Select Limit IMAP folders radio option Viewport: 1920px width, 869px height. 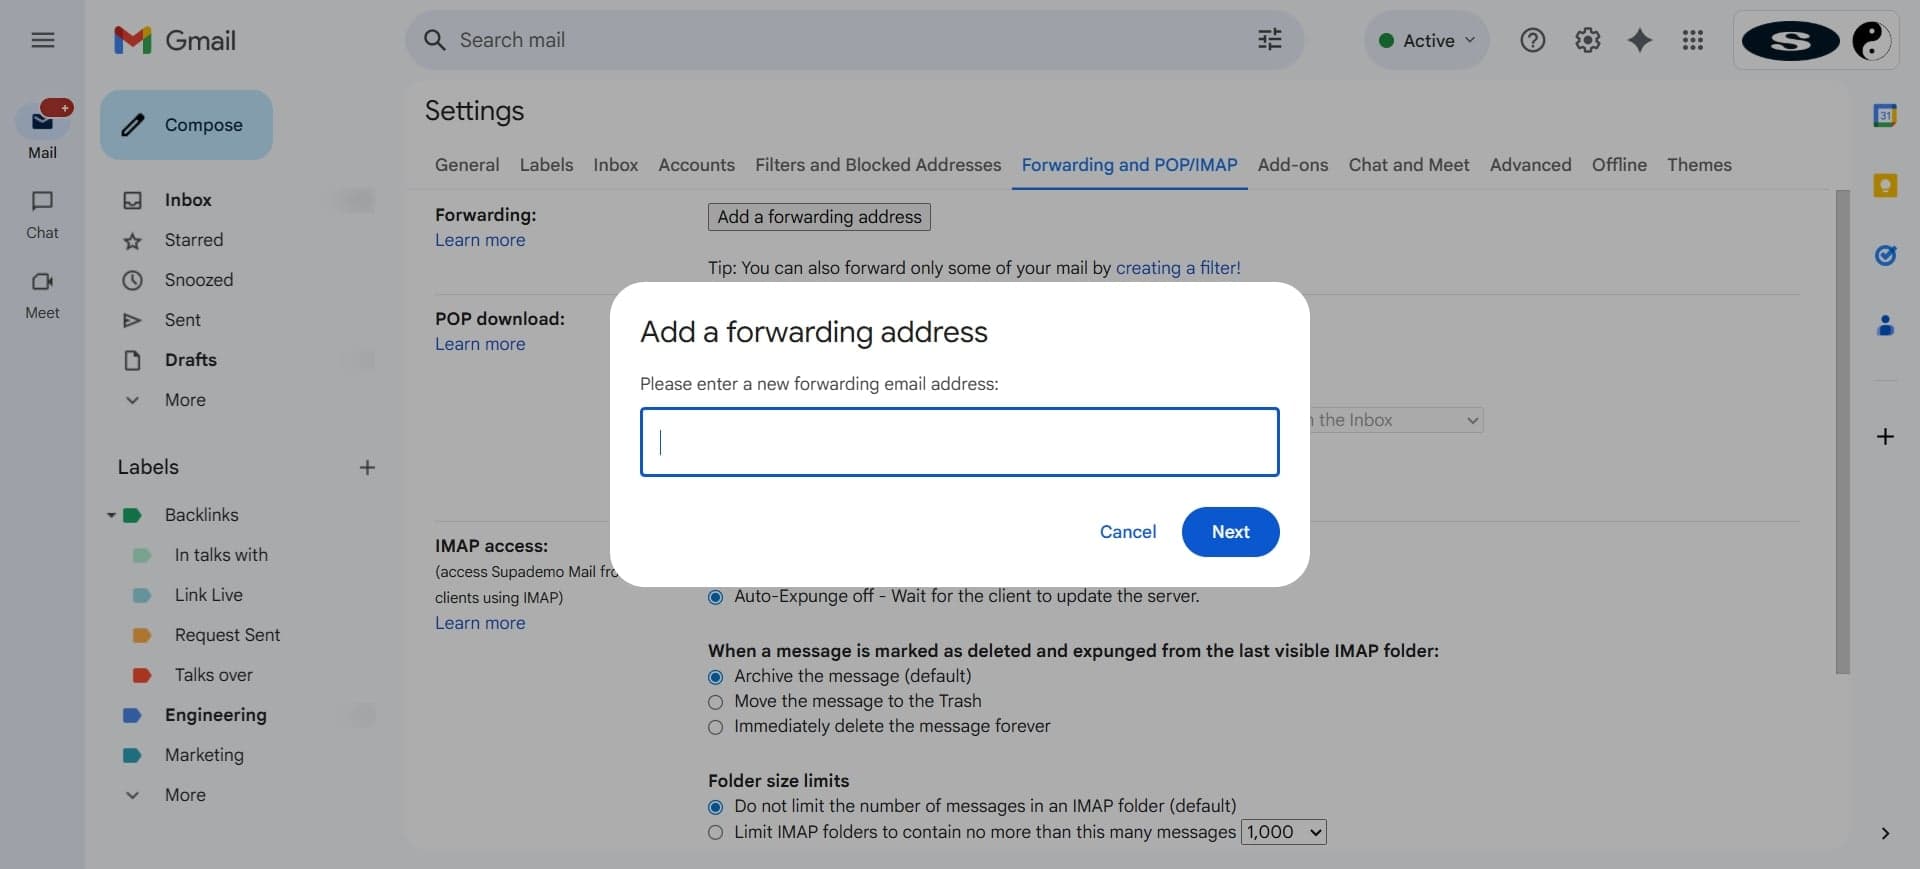click(715, 832)
